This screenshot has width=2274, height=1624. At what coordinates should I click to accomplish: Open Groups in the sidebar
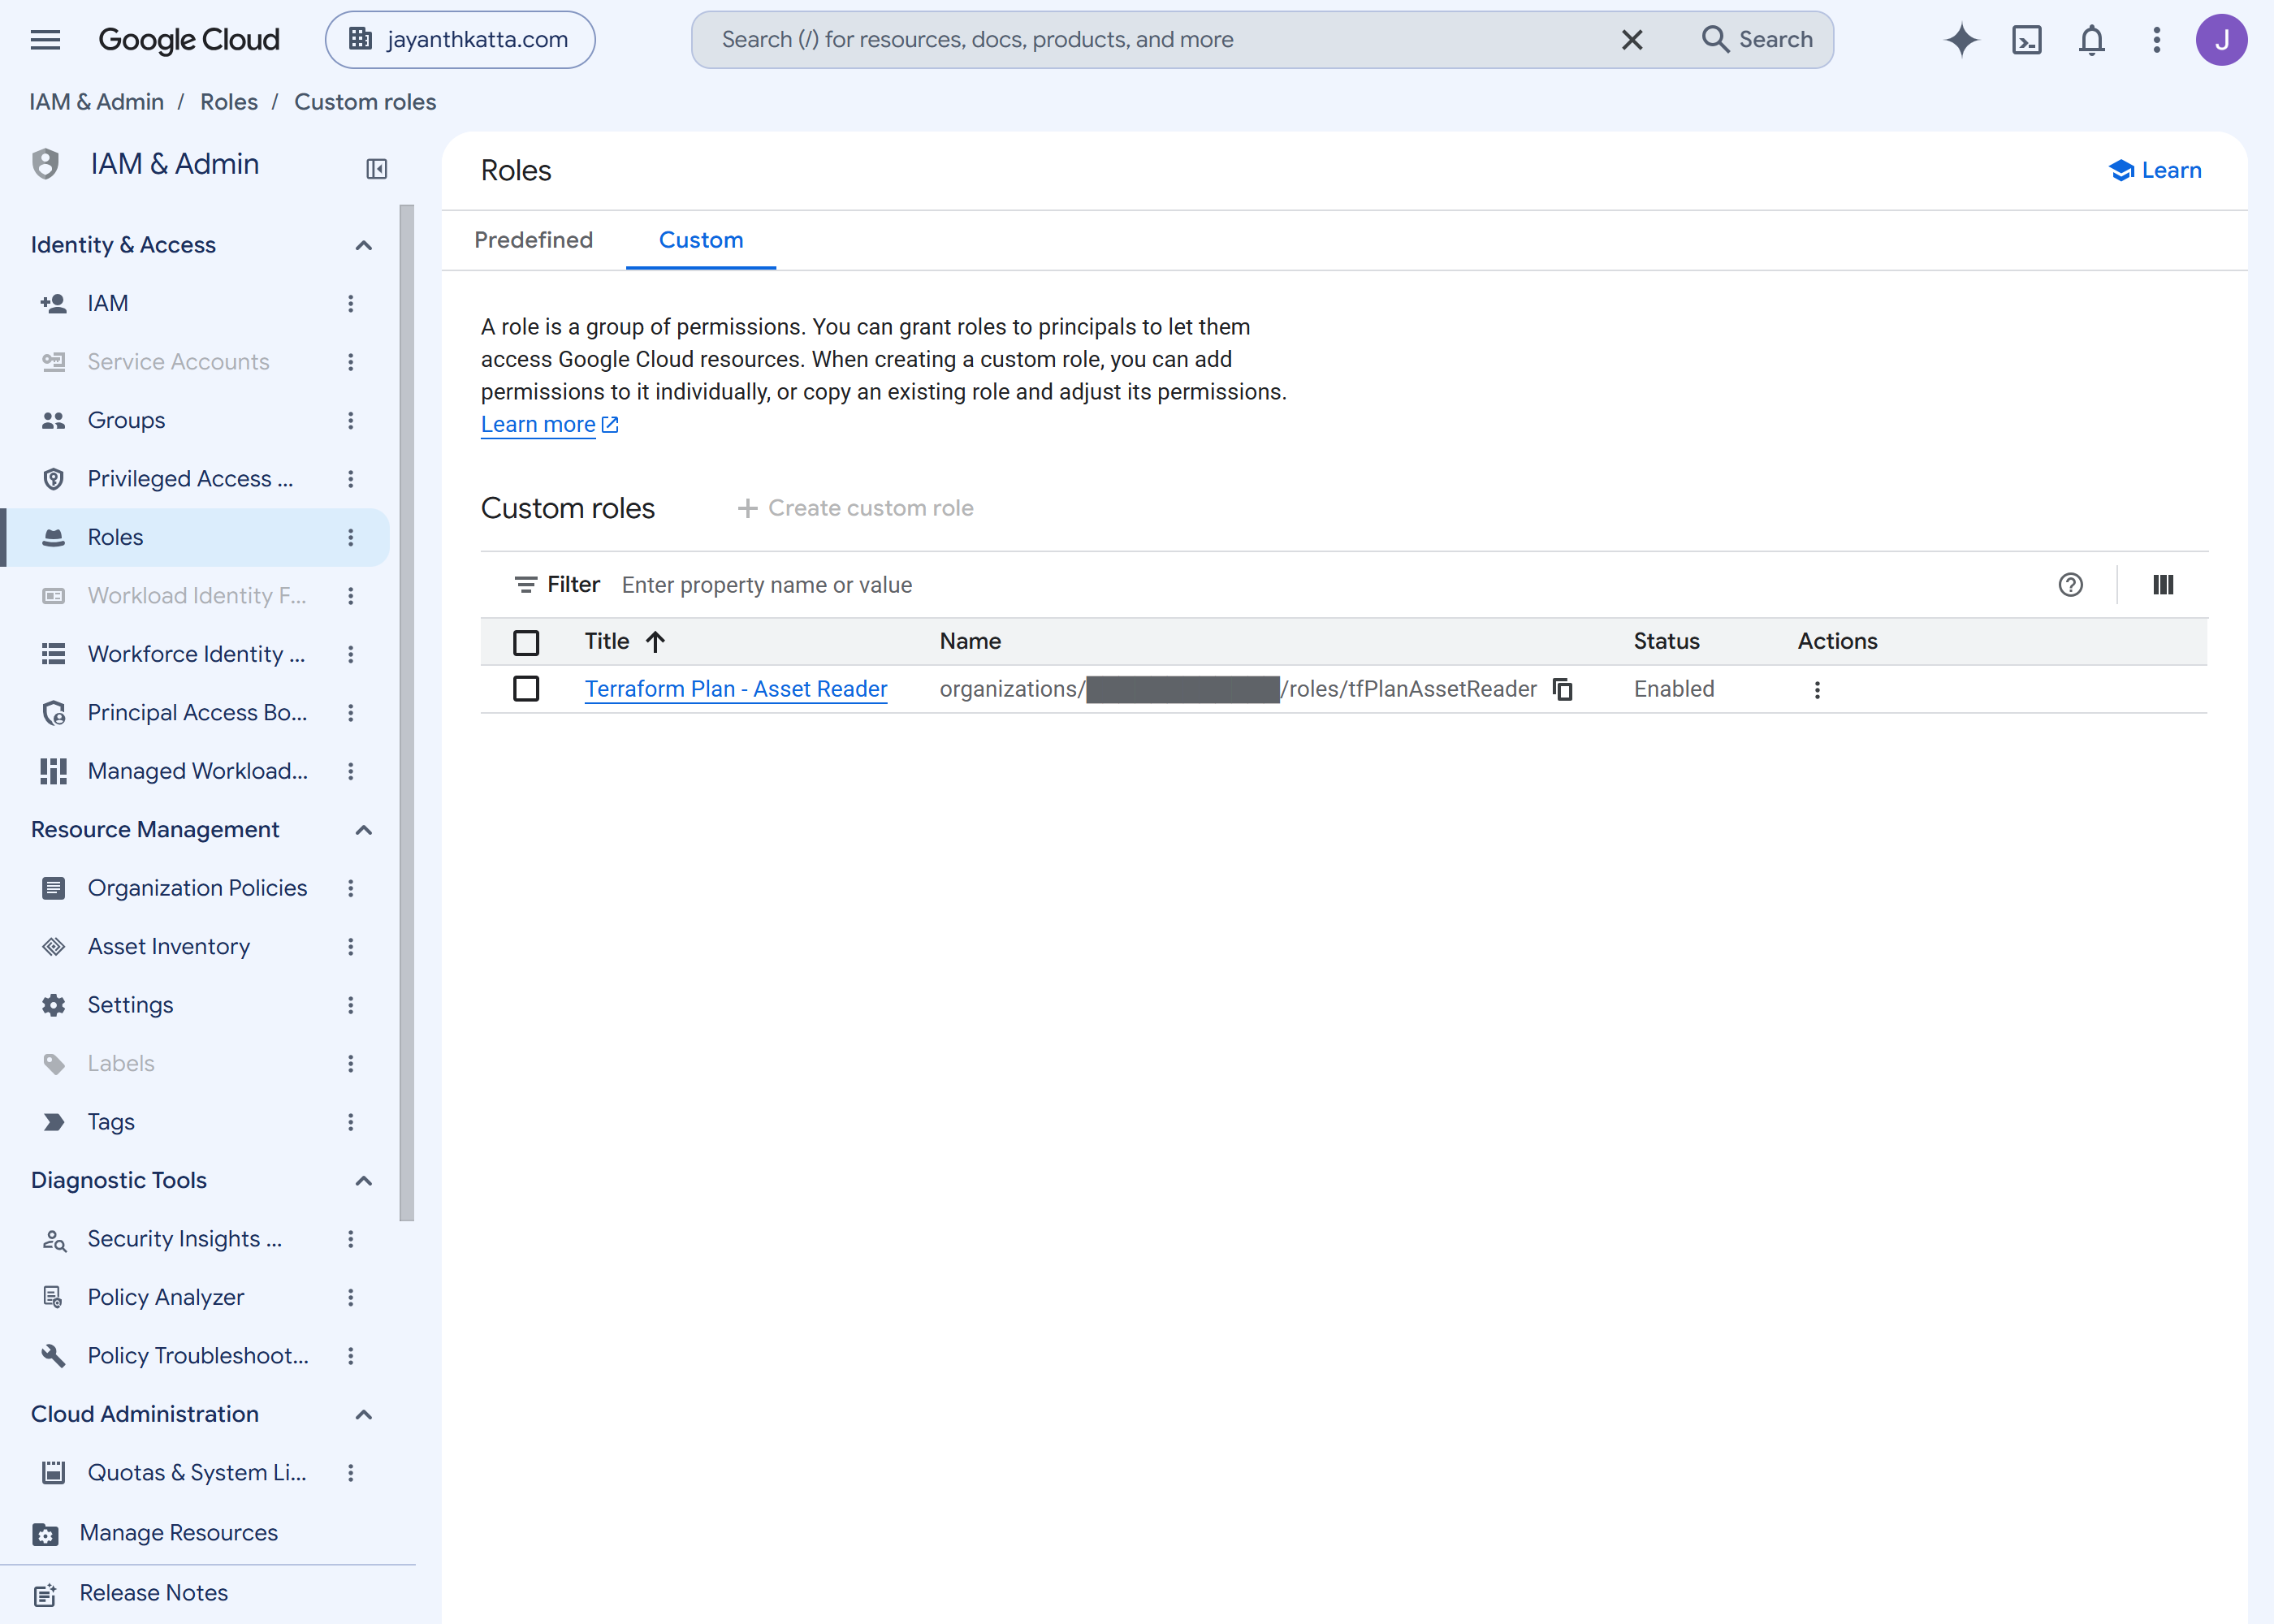click(126, 420)
